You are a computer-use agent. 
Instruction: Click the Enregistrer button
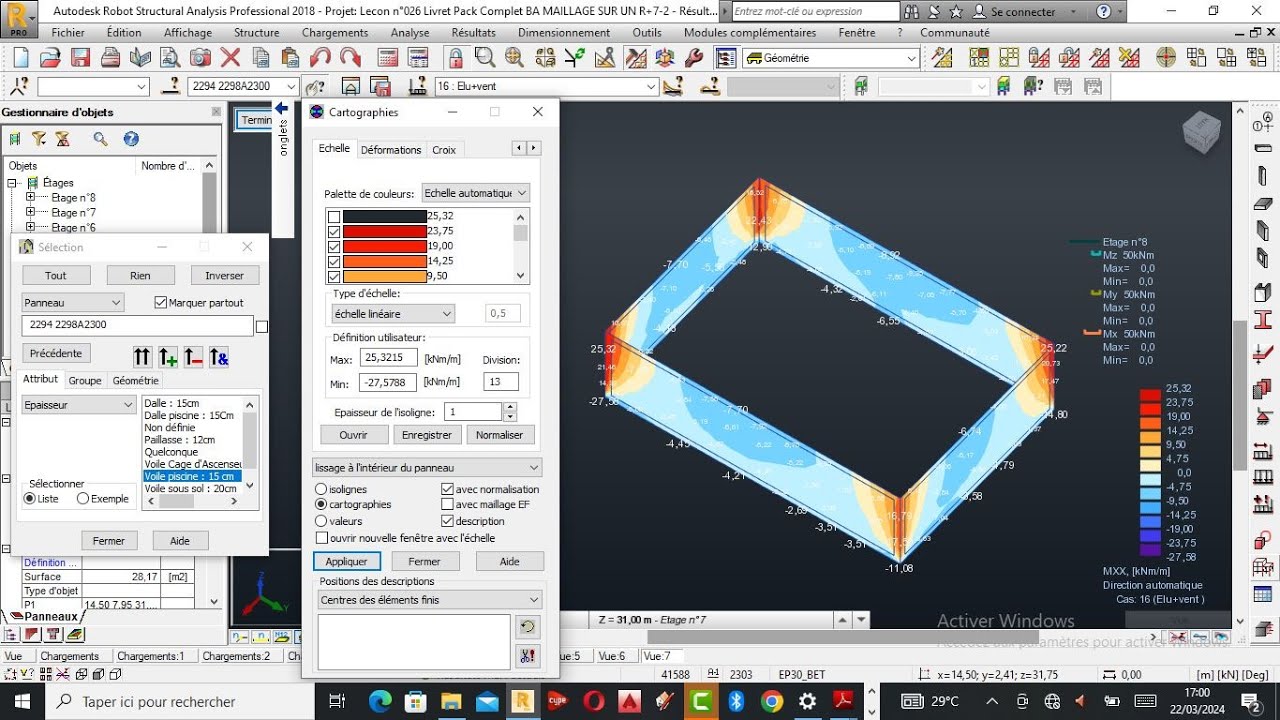coord(427,435)
